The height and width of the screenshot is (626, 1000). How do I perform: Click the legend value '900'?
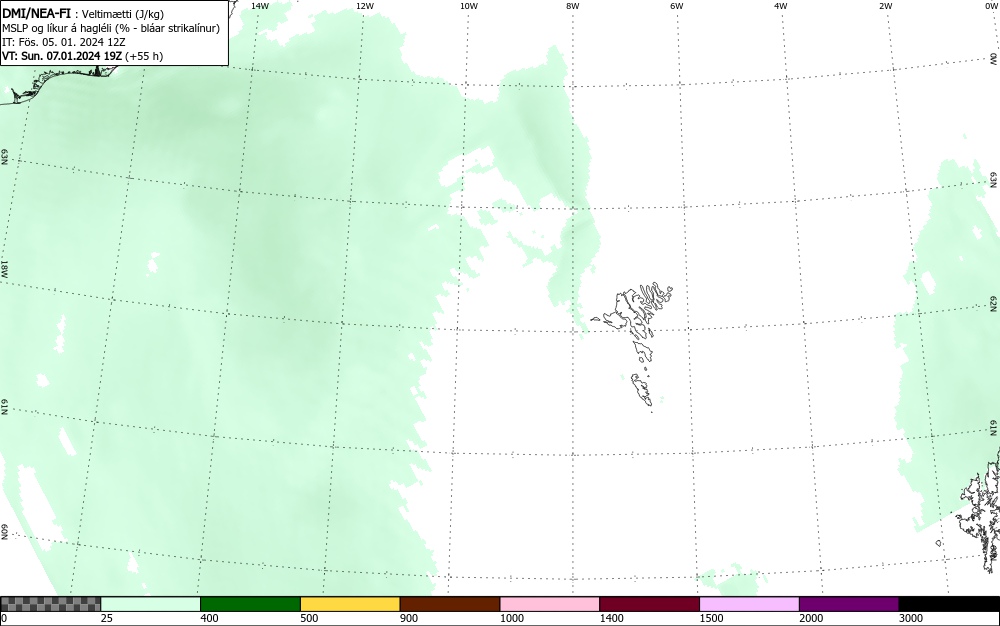pyautogui.click(x=409, y=618)
